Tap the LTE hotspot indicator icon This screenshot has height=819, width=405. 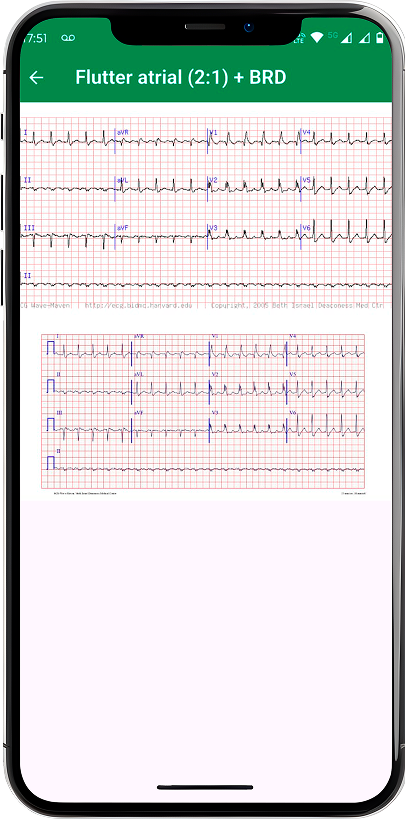(299, 38)
